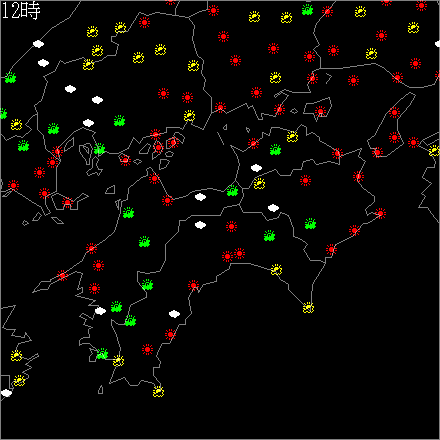
Task: Select the yellow partly-cloudy icon on the right map edge
Action: click(x=434, y=151)
